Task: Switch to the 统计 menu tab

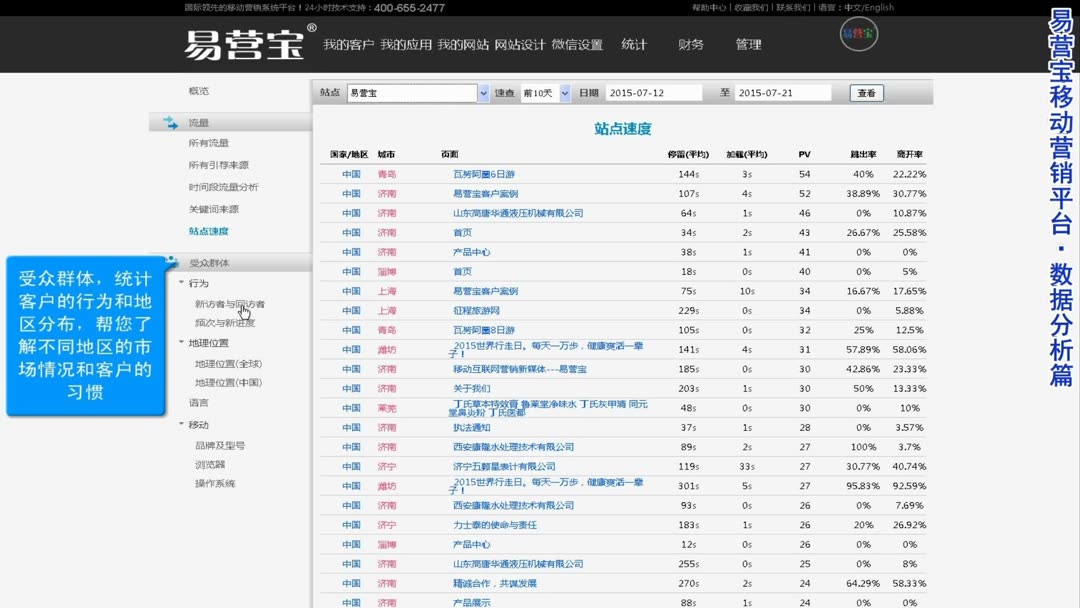Action: (x=634, y=44)
